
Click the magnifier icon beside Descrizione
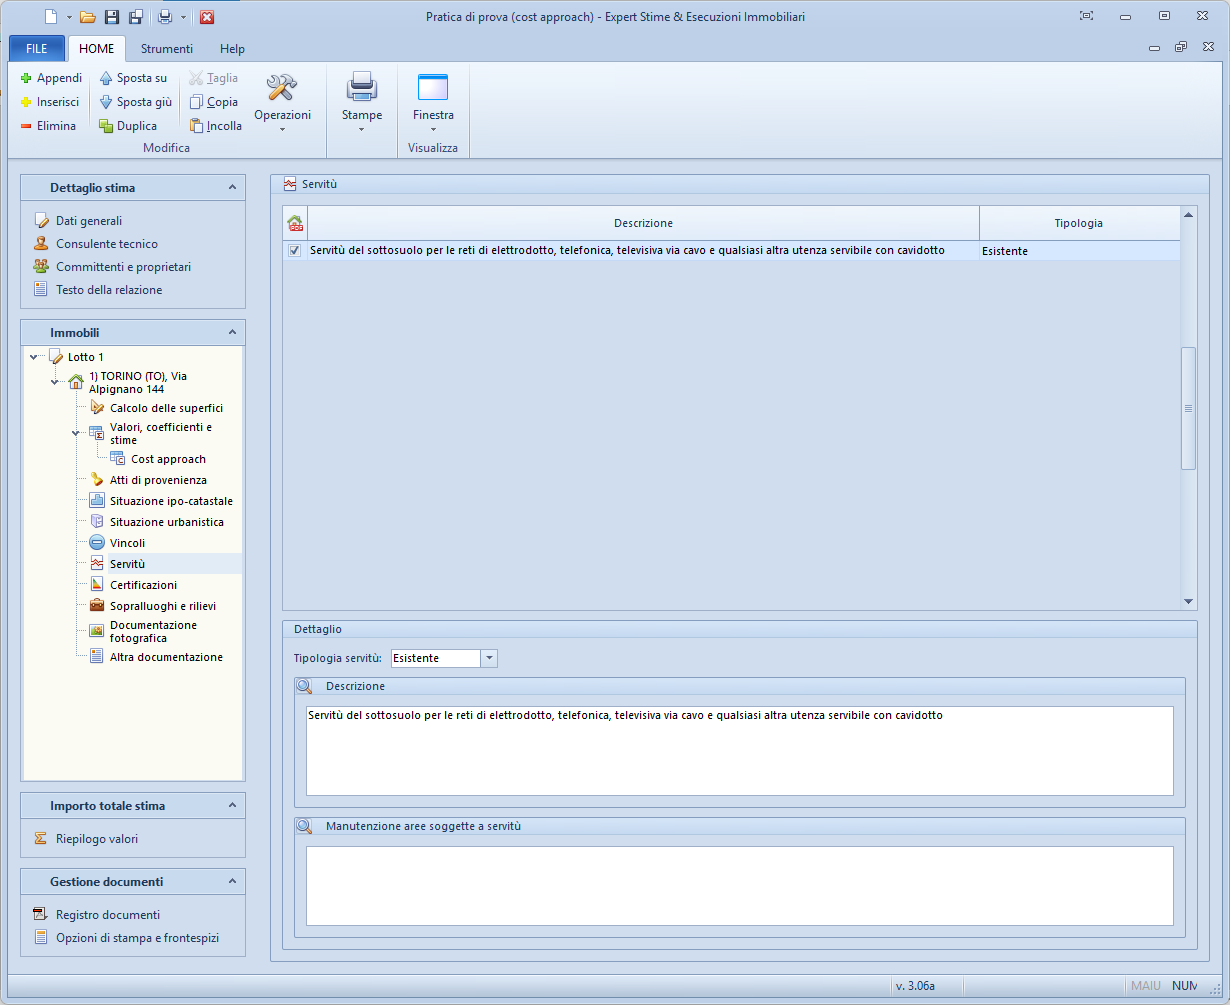coord(305,687)
